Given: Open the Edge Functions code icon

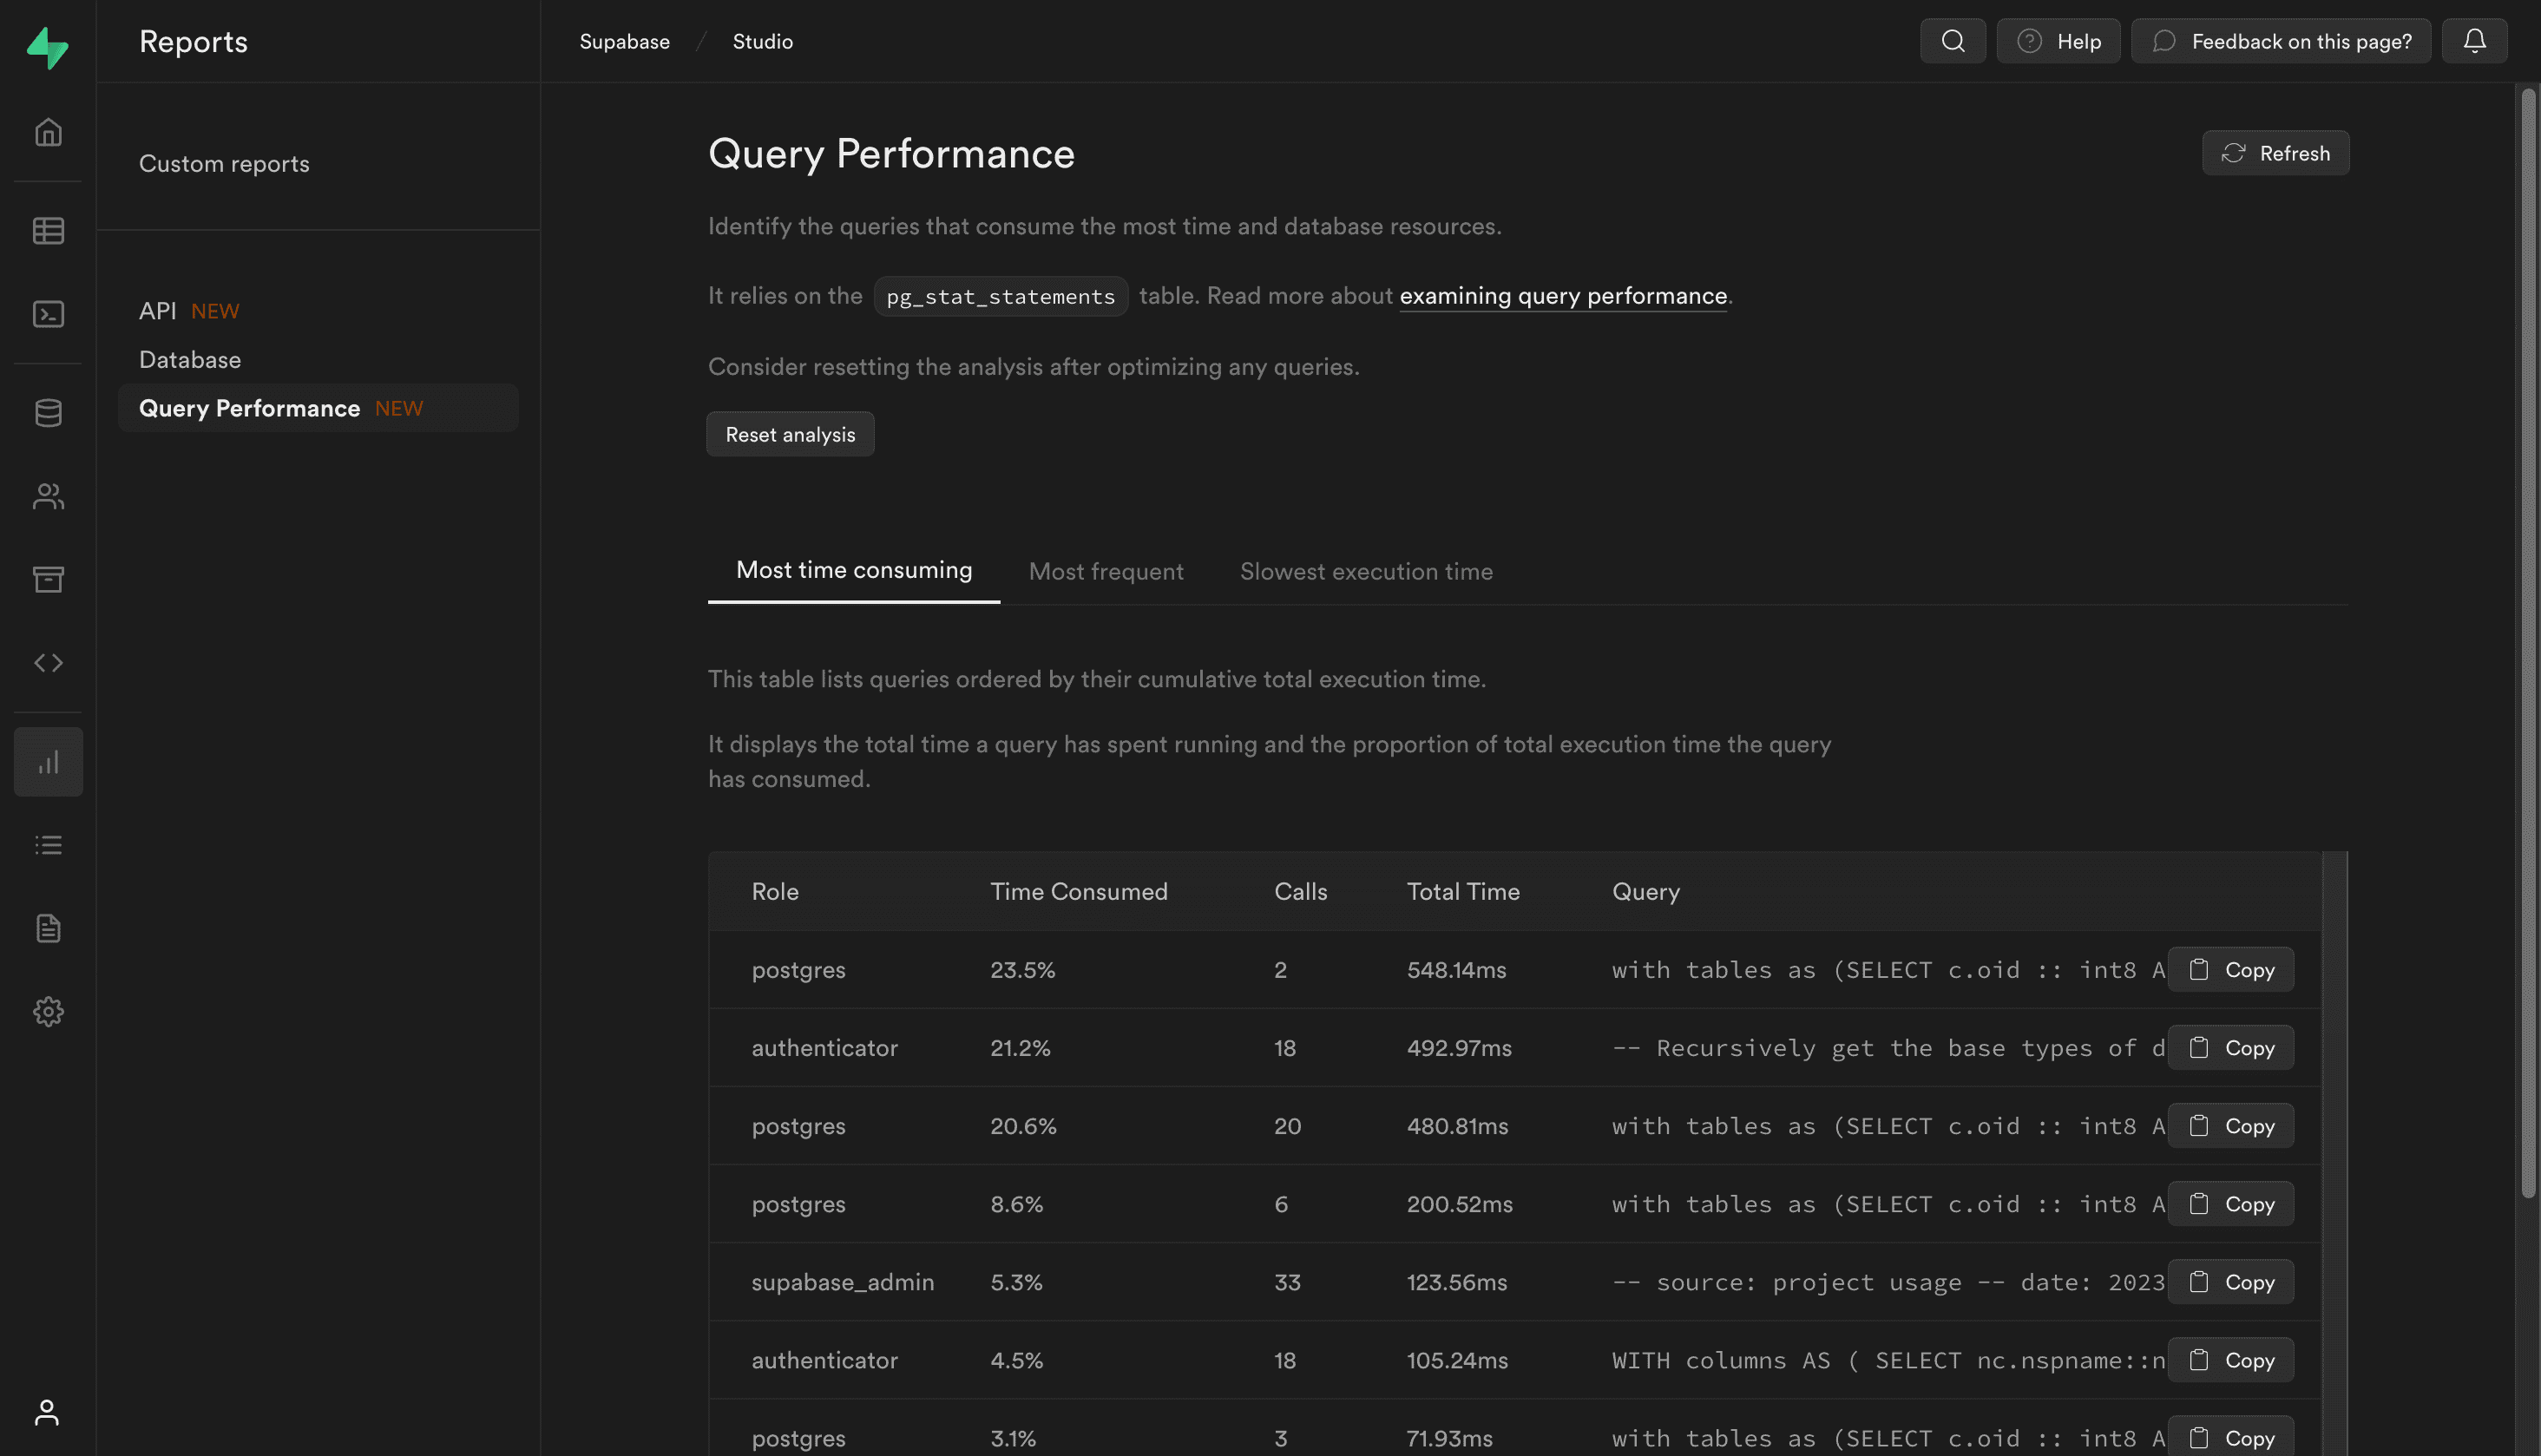Looking at the screenshot, I should point(48,662).
